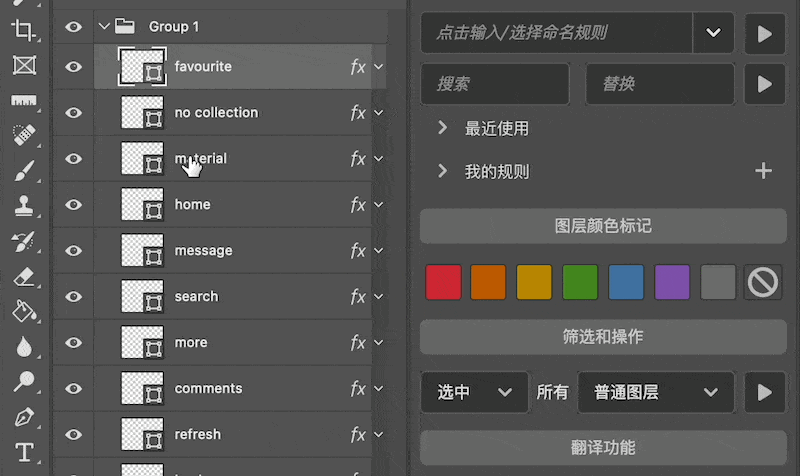Collapse the Group 1 folder
Image resolution: width=800 pixels, height=476 pixels.
pyautogui.click(x=104, y=26)
